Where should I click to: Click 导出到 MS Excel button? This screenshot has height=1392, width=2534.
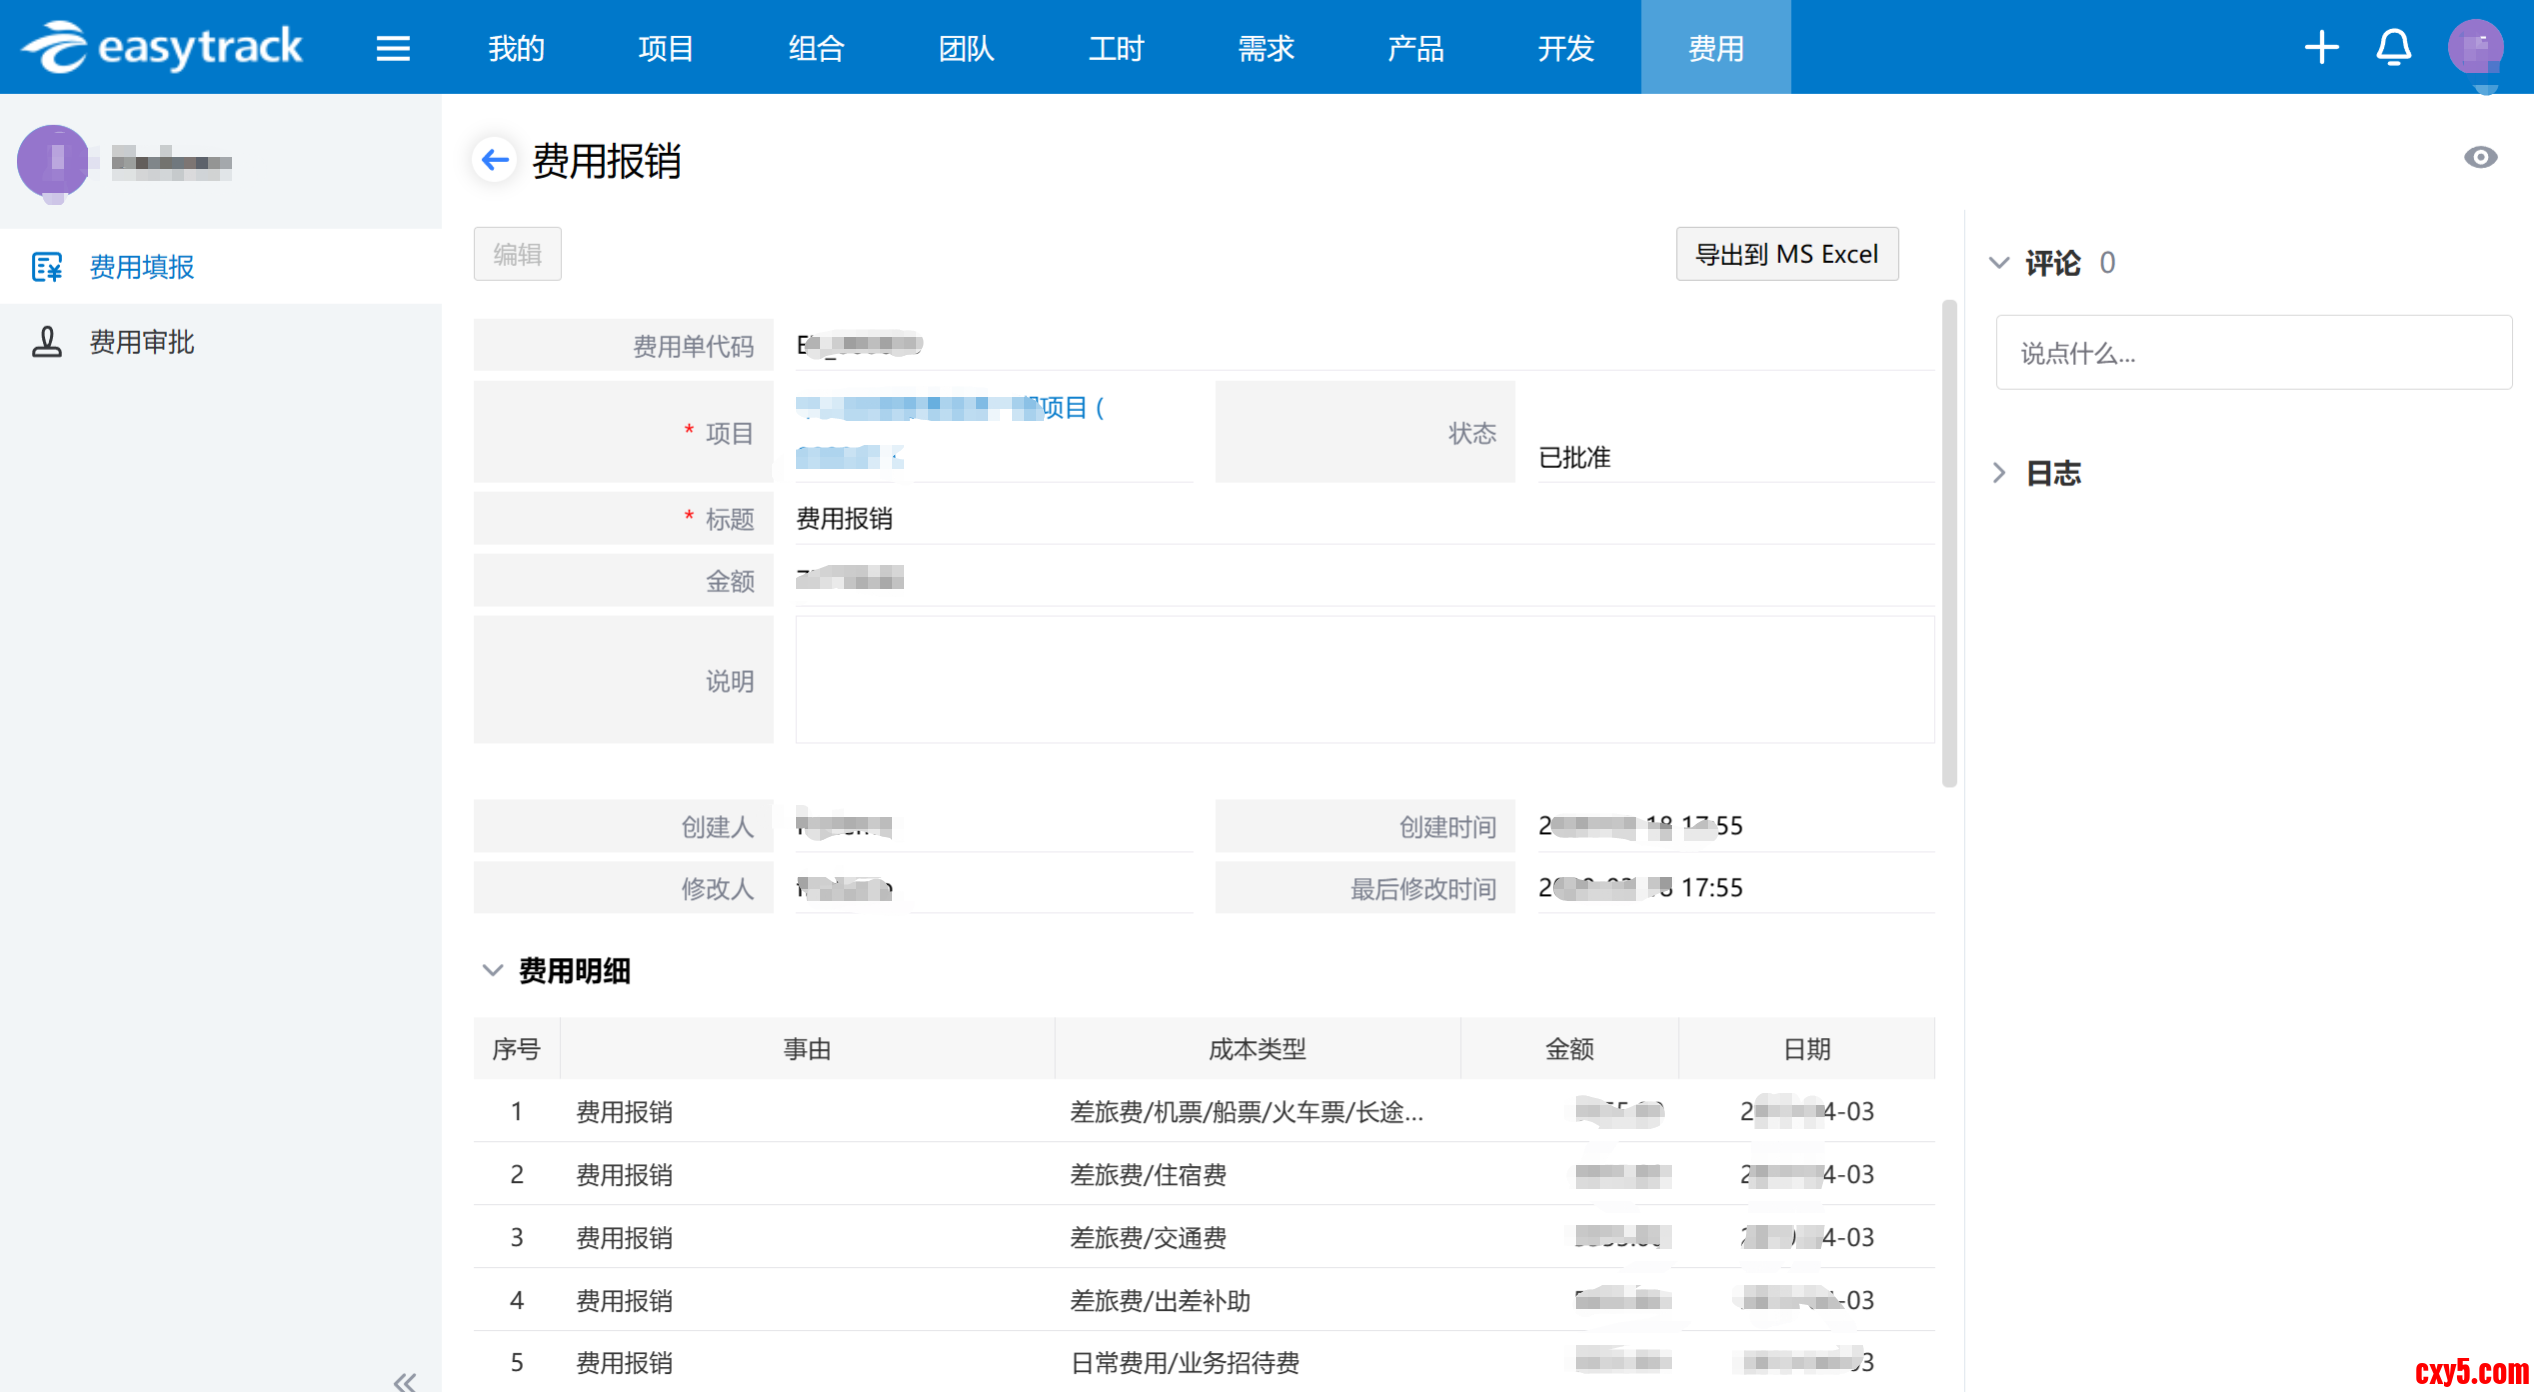(x=1786, y=254)
